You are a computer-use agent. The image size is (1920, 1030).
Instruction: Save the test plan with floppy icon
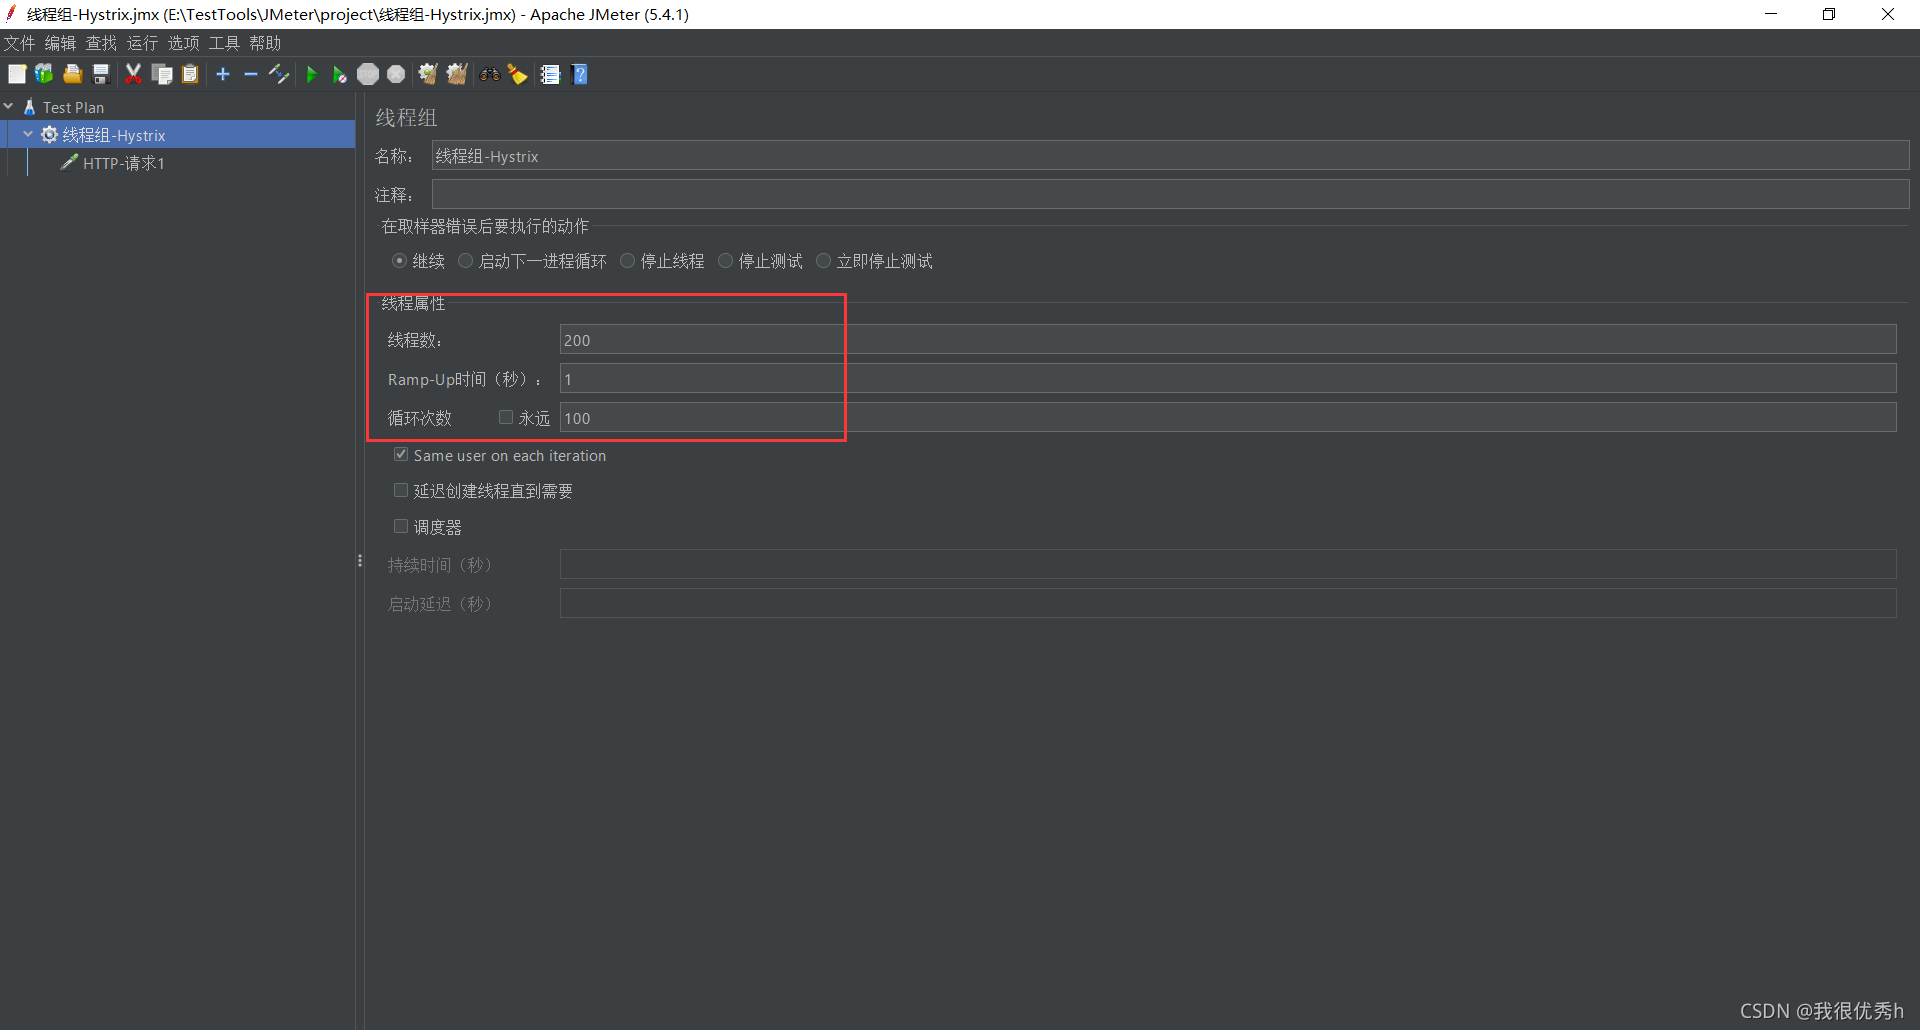click(x=100, y=74)
